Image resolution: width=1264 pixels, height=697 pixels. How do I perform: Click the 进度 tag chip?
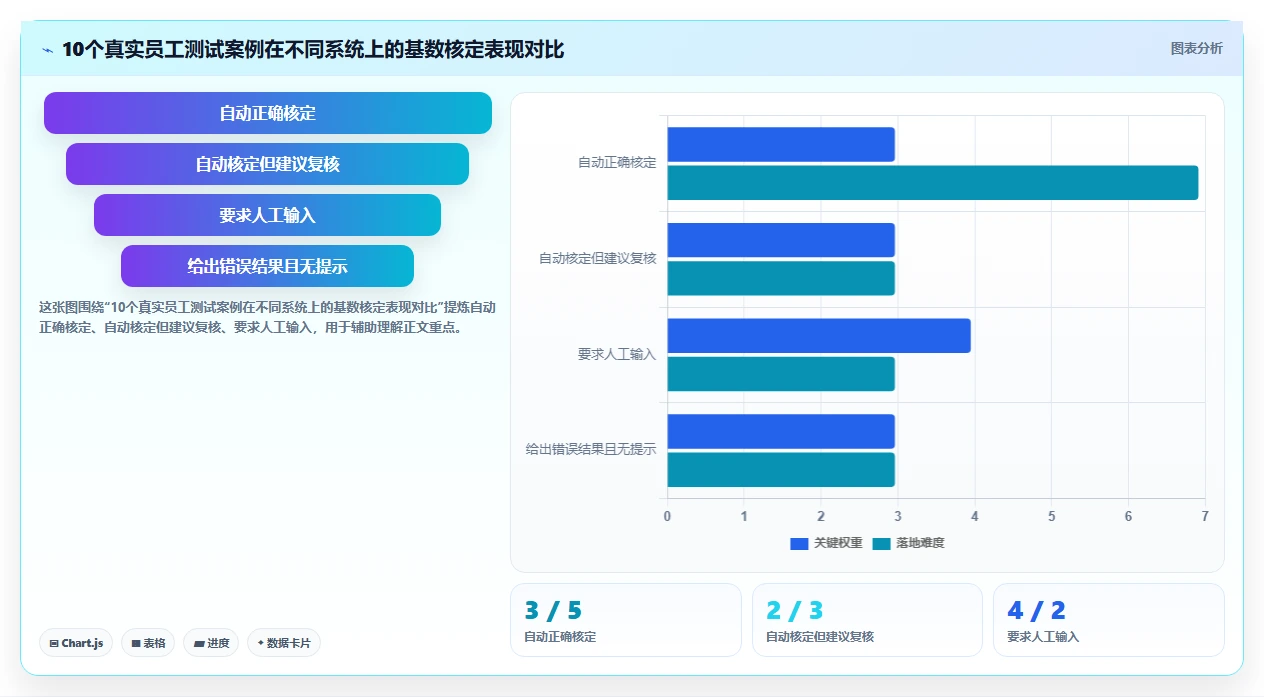211,643
